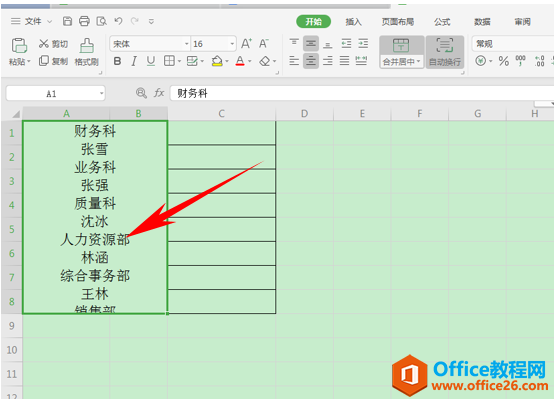Toggle center horizontal alignment
This screenshot has width=555, height=403.
pos(311,61)
